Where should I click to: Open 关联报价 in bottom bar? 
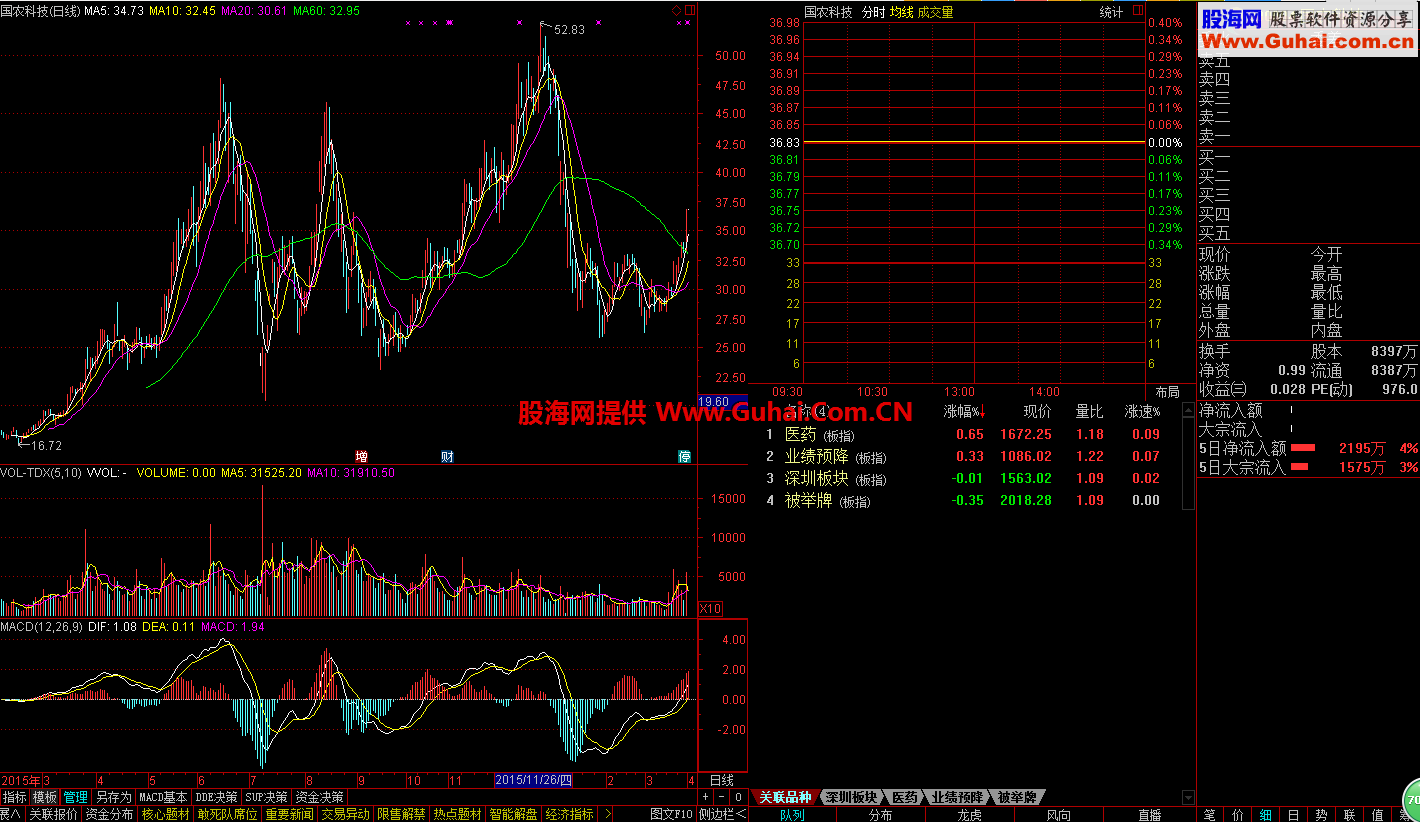tap(53, 814)
